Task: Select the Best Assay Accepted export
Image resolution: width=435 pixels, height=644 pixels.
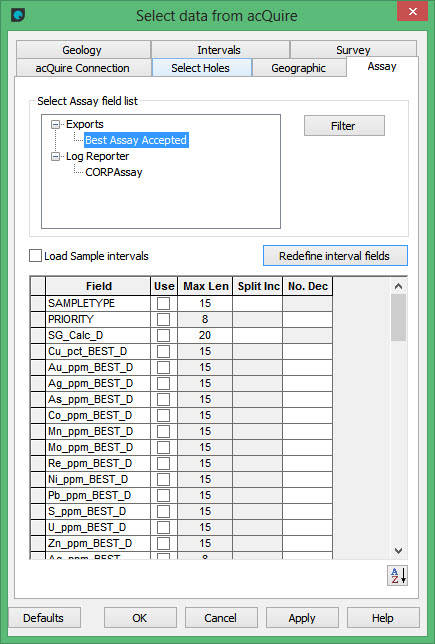Action: [x=136, y=140]
